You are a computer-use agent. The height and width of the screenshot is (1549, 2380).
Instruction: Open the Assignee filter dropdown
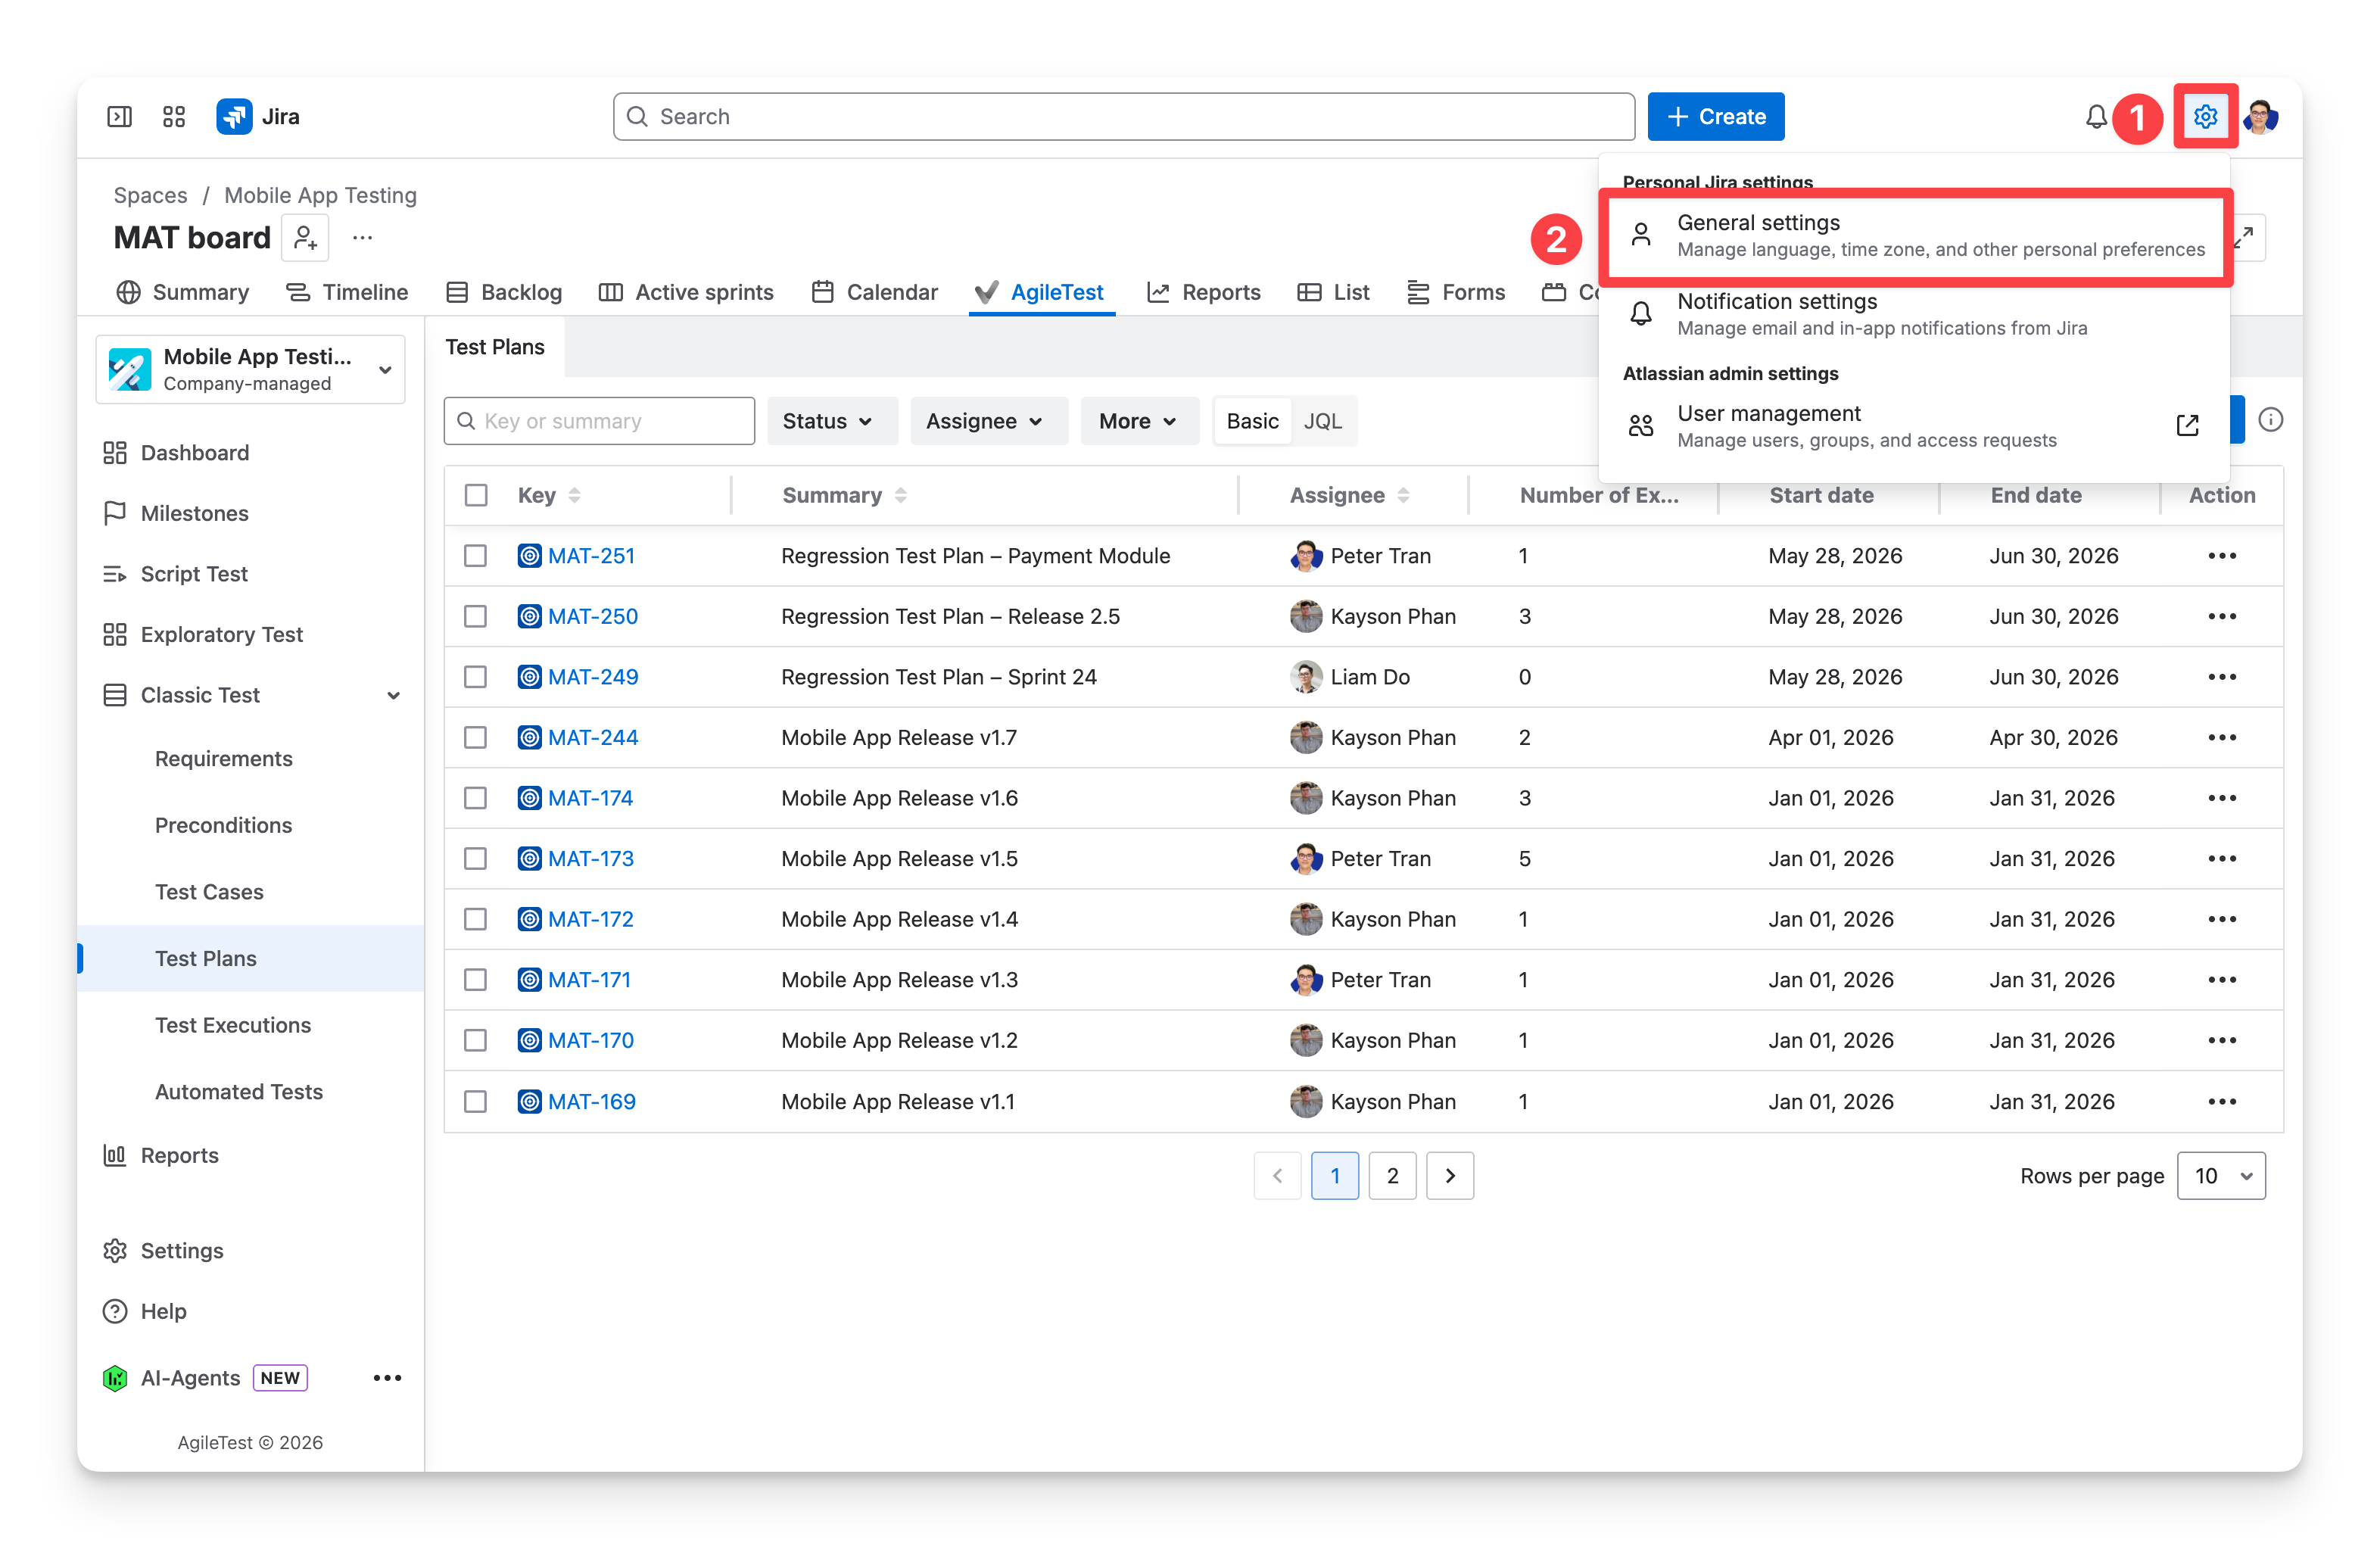(x=988, y=421)
